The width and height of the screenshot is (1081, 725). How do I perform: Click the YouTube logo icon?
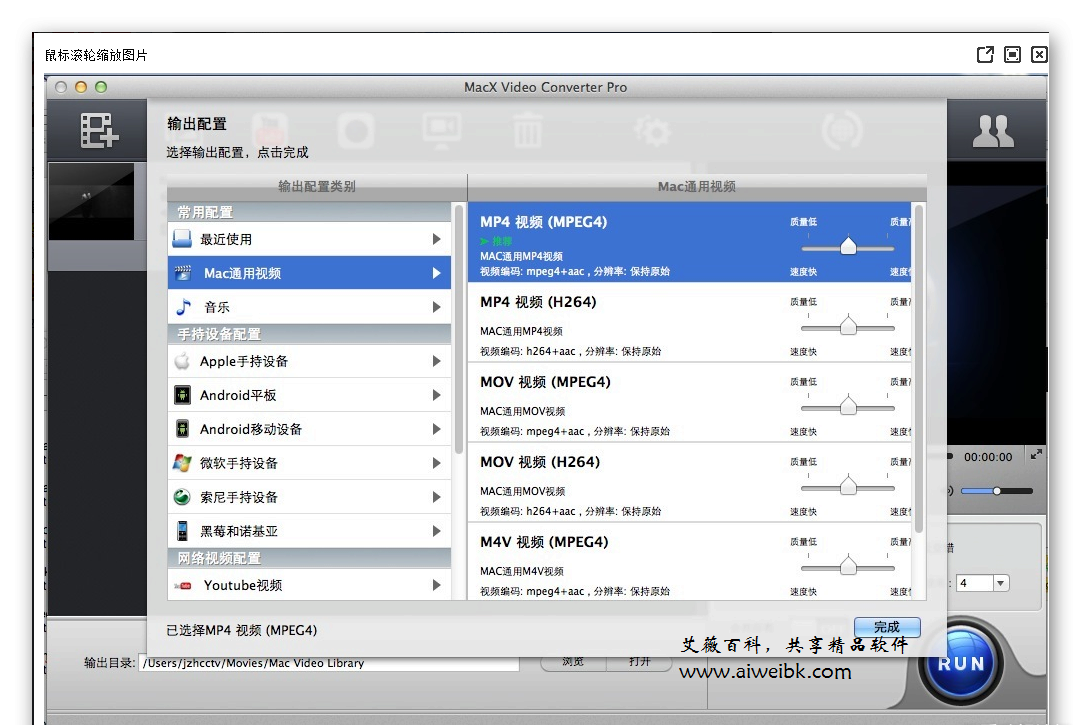pyautogui.click(x=183, y=586)
